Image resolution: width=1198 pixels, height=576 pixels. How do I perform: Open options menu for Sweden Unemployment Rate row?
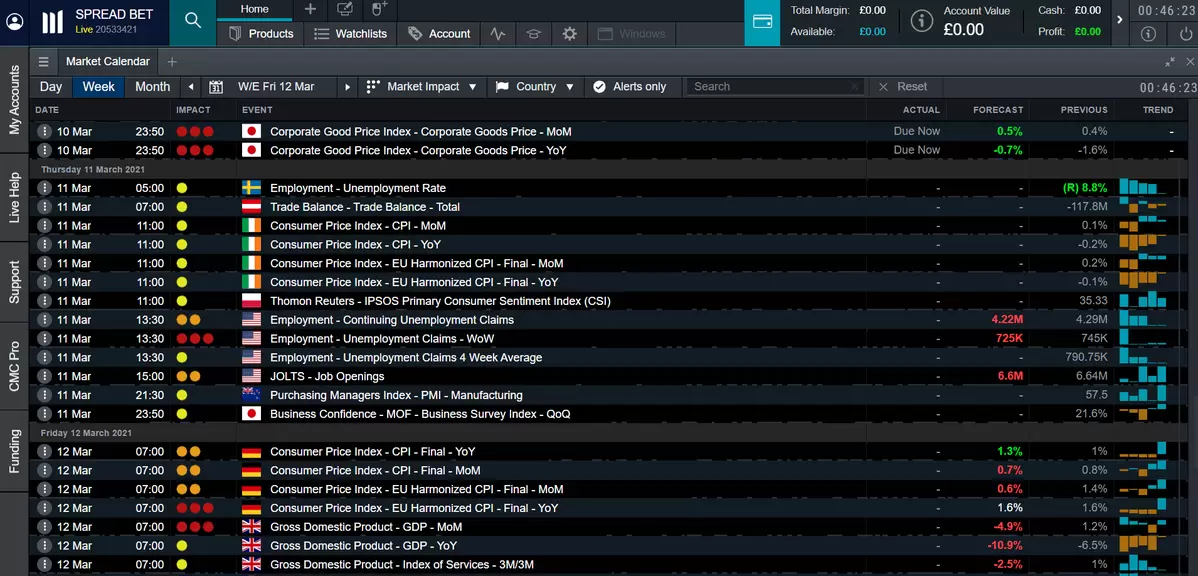(x=44, y=188)
